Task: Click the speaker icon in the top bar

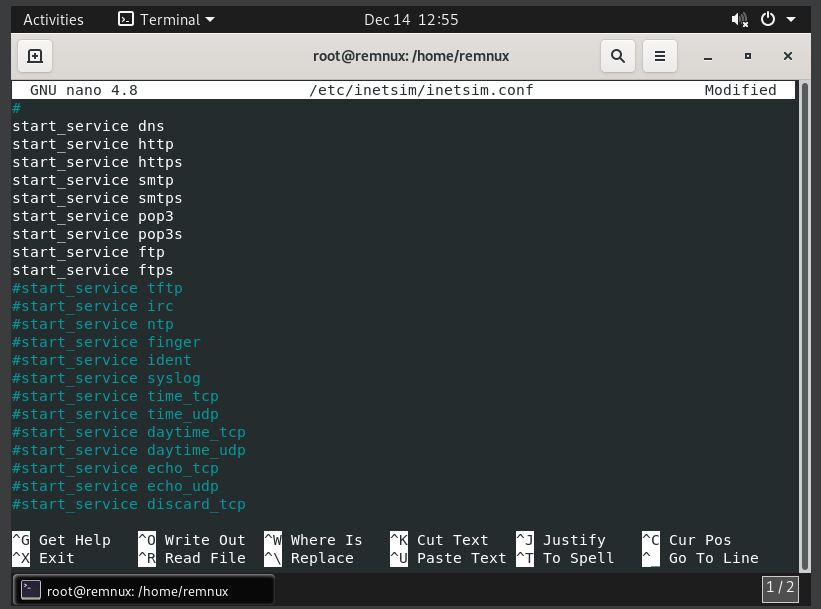Action: (739, 18)
